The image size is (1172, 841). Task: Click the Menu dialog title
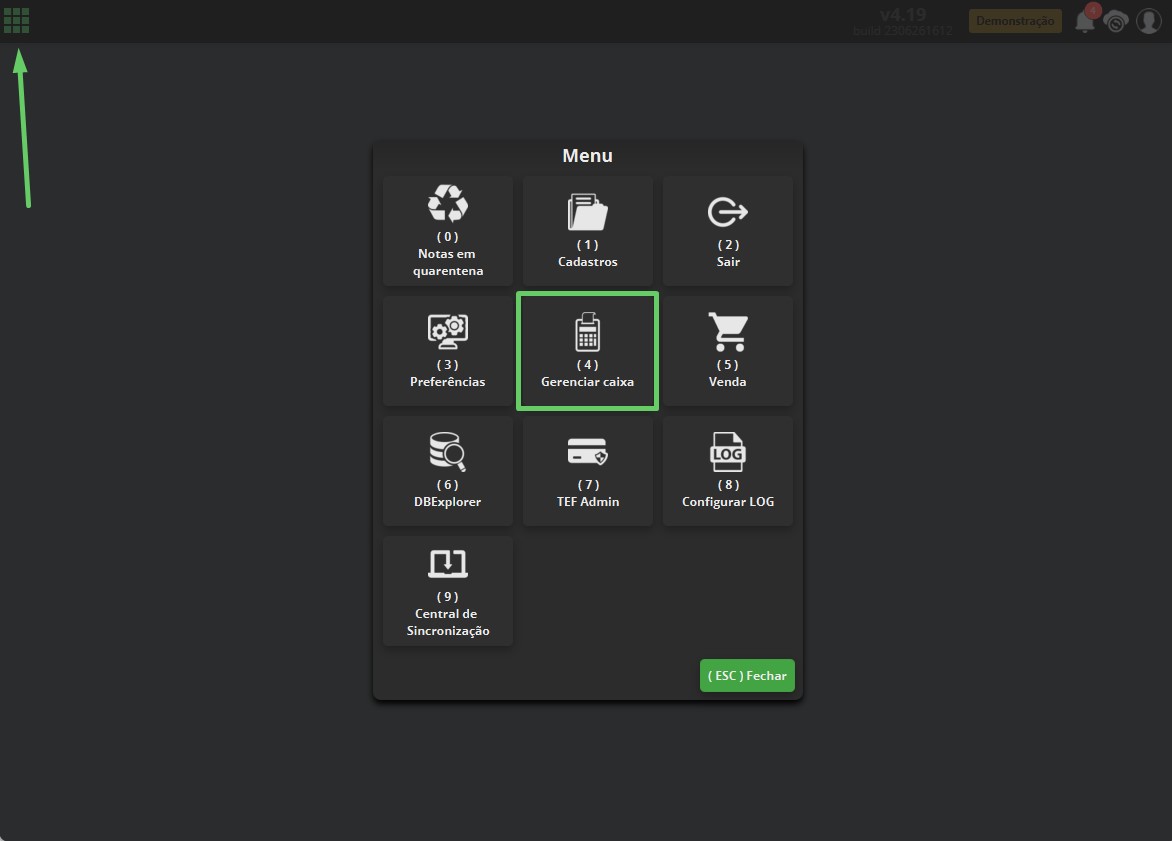[587, 155]
